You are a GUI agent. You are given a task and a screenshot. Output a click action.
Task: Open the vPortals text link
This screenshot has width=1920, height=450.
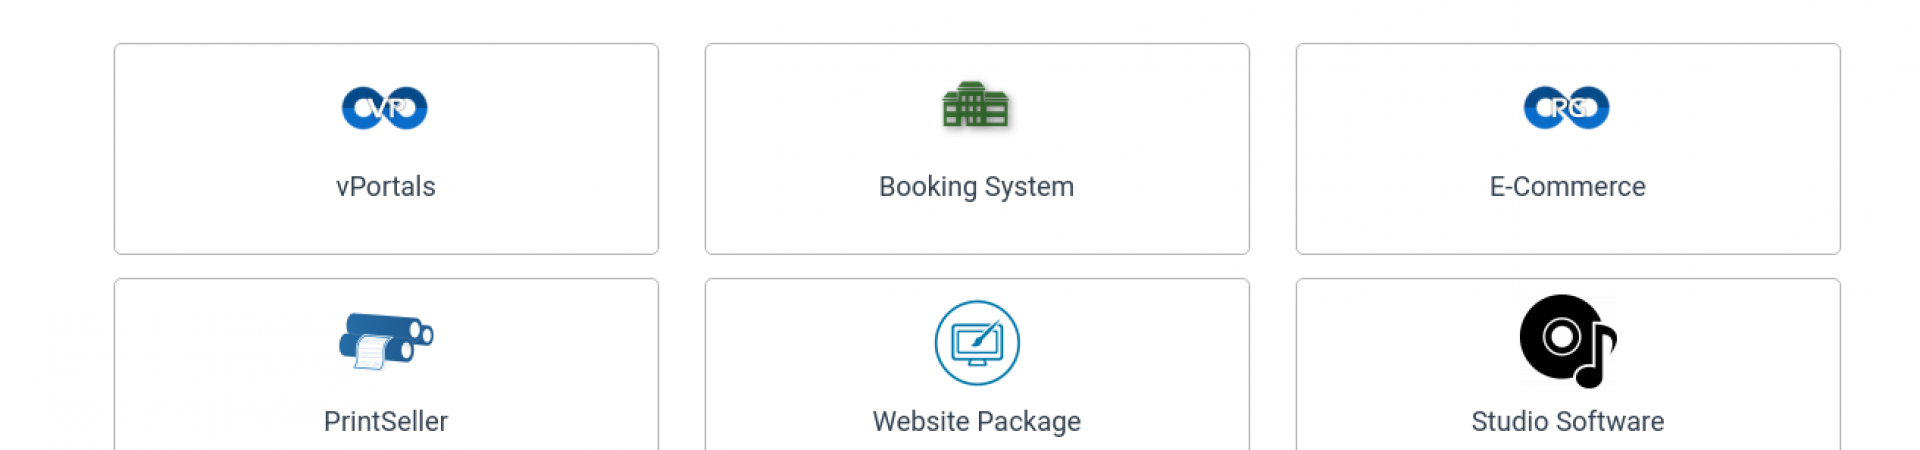click(386, 187)
